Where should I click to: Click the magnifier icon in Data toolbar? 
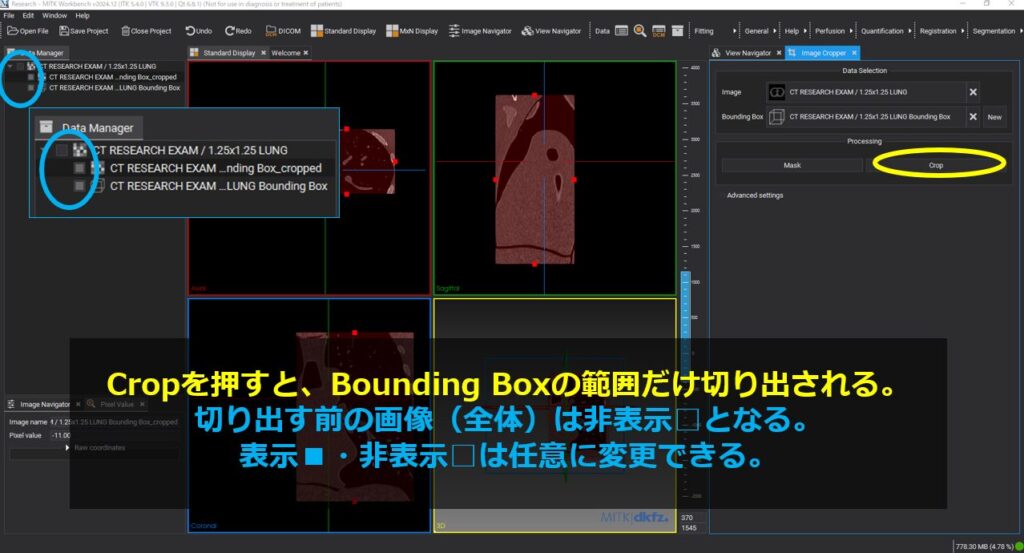tap(640, 31)
